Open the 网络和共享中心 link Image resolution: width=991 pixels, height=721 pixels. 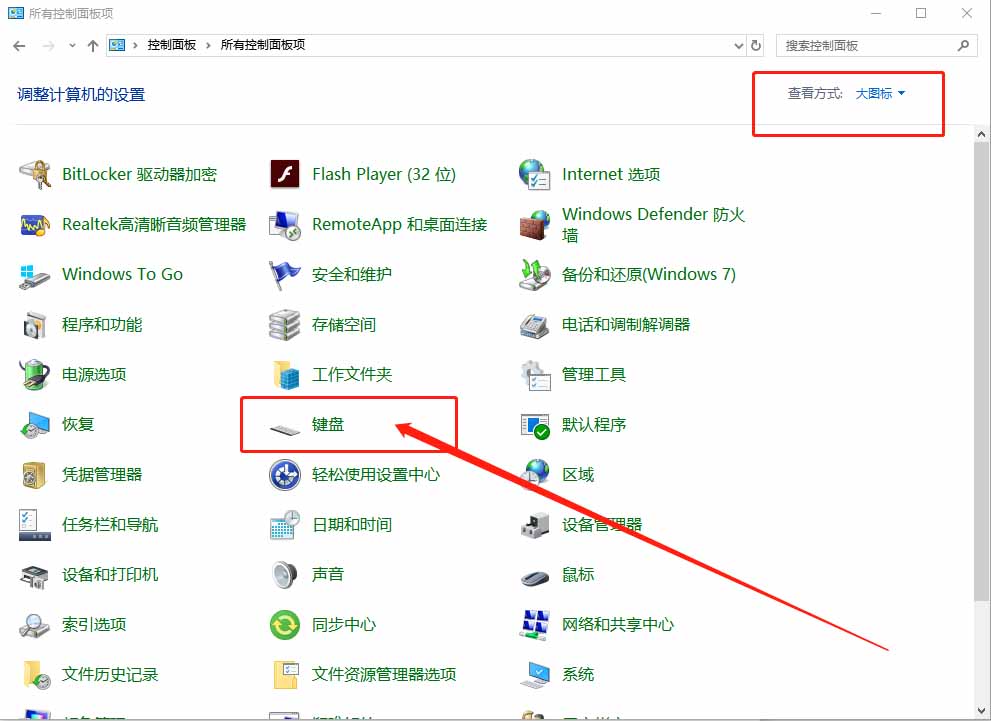click(617, 625)
